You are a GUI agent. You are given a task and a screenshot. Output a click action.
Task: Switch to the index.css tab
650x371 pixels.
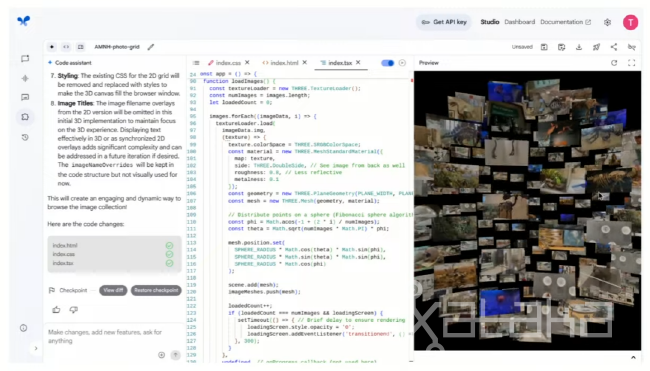click(228, 63)
